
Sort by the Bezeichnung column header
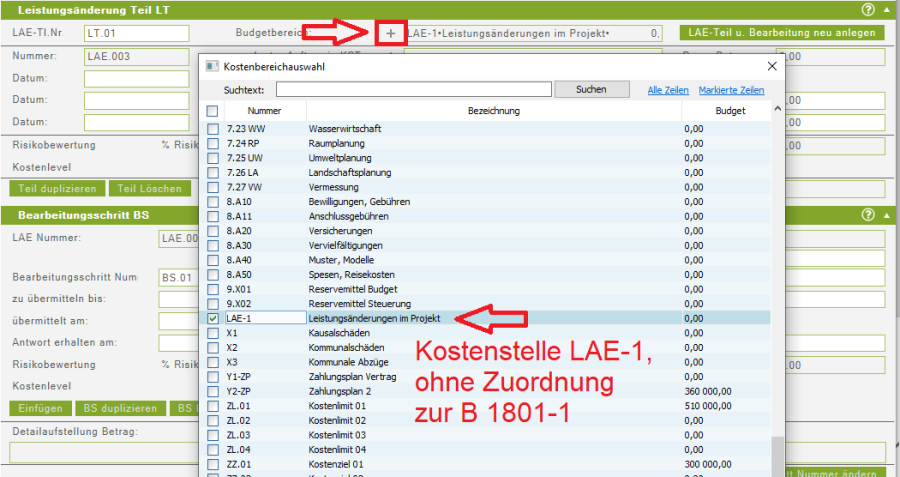pos(494,111)
